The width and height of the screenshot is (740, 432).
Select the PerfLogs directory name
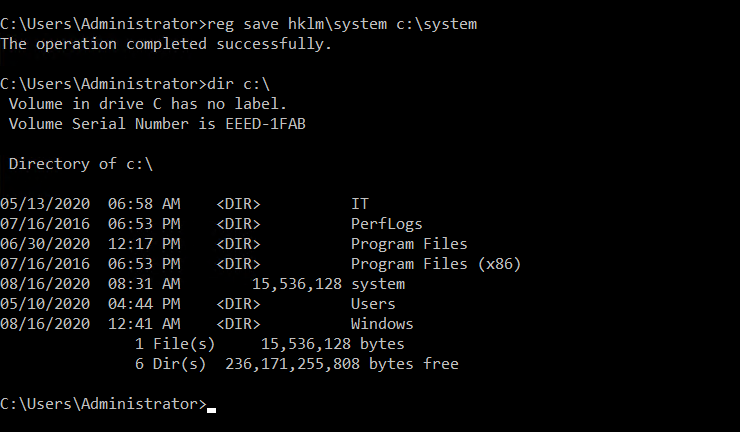tap(387, 224)
